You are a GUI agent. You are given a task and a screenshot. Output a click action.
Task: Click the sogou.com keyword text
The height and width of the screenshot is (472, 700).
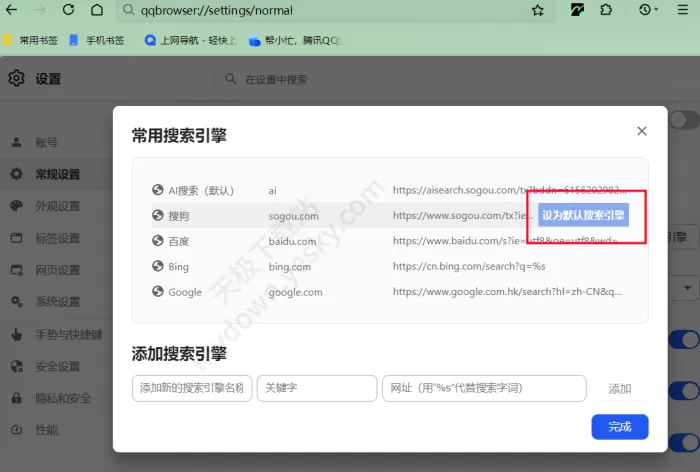[x=294, y=216]
